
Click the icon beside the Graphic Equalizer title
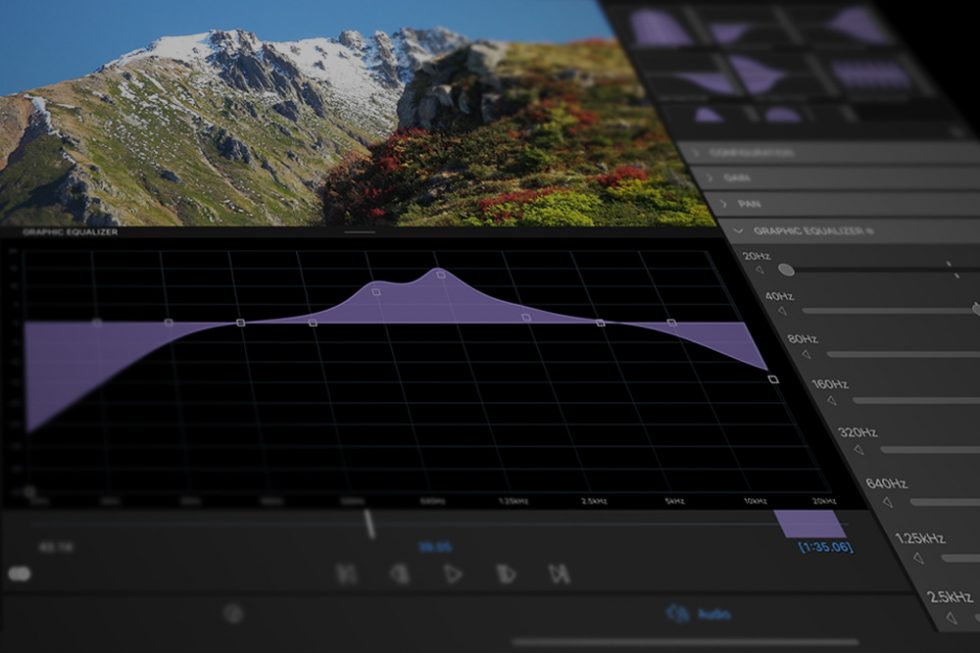pyautogui.click(x=869, y=230)
